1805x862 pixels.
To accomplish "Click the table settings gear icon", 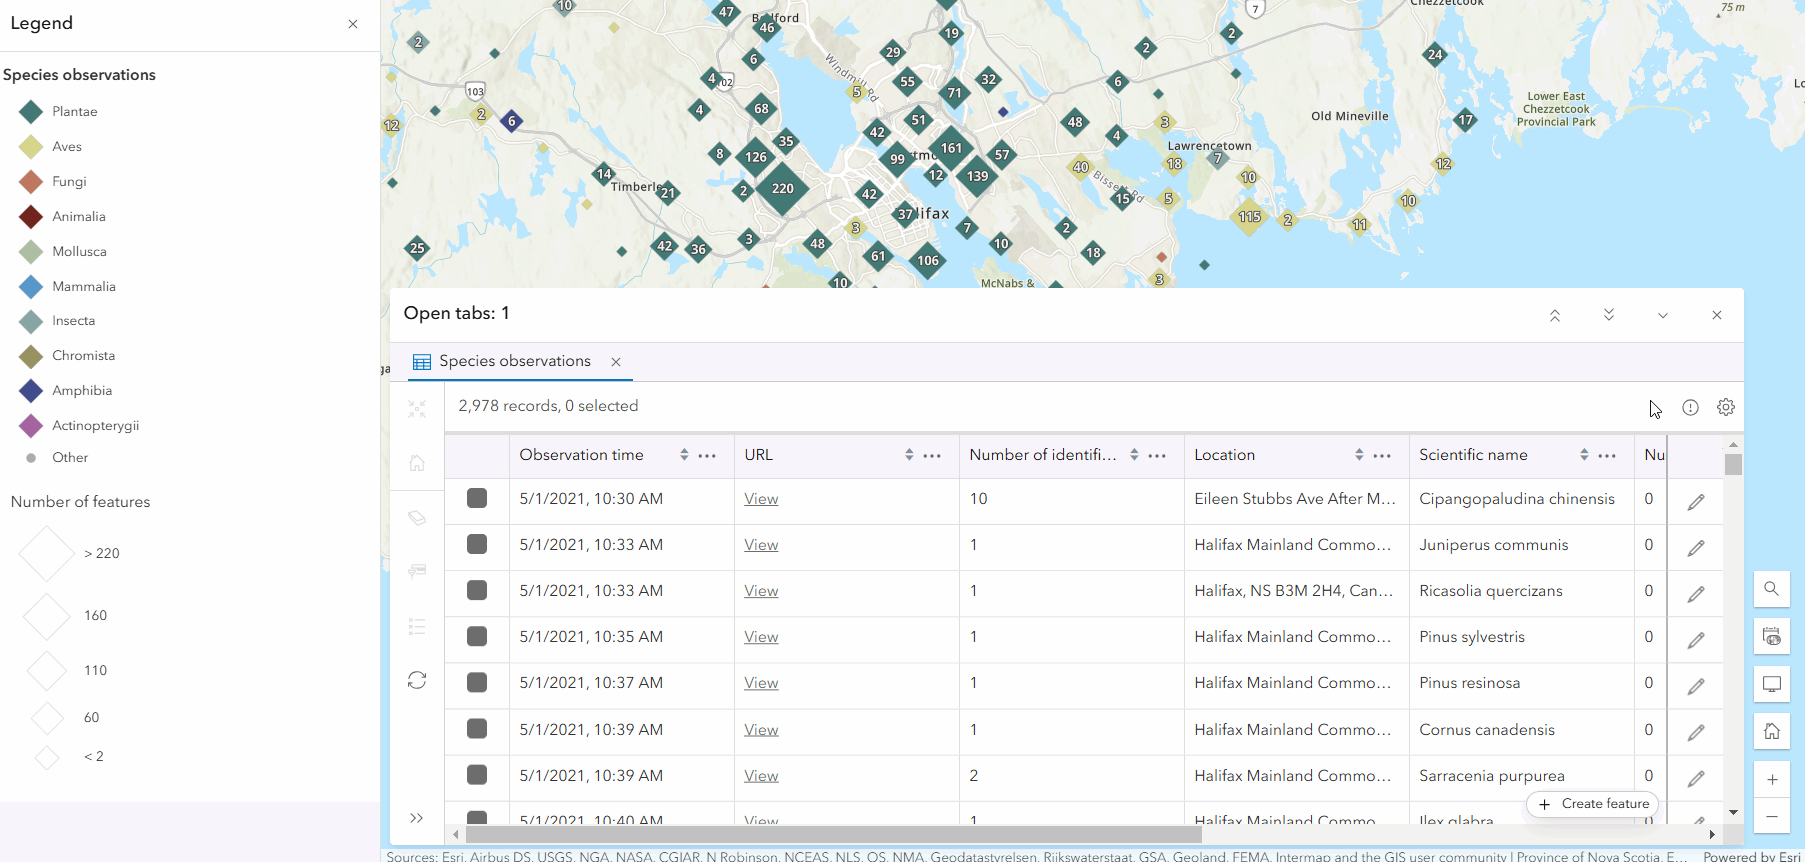I will point(1725,407).
